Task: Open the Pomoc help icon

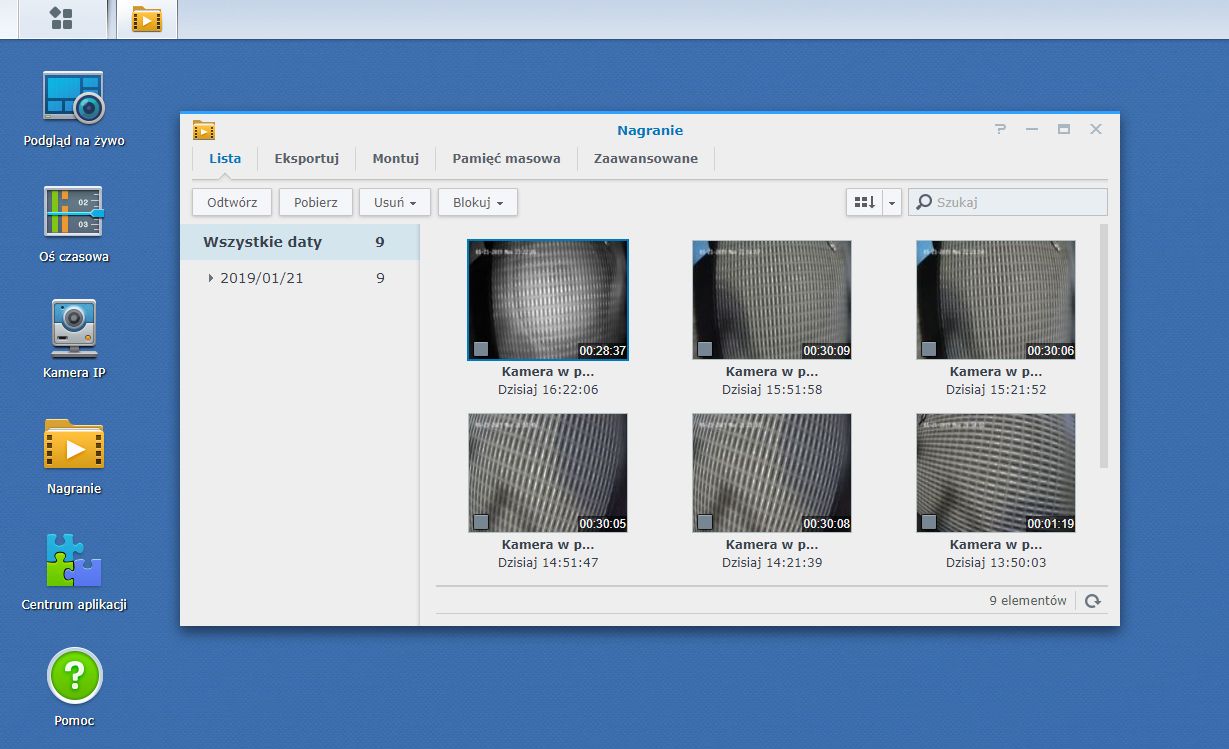Action: pos(74,676)
